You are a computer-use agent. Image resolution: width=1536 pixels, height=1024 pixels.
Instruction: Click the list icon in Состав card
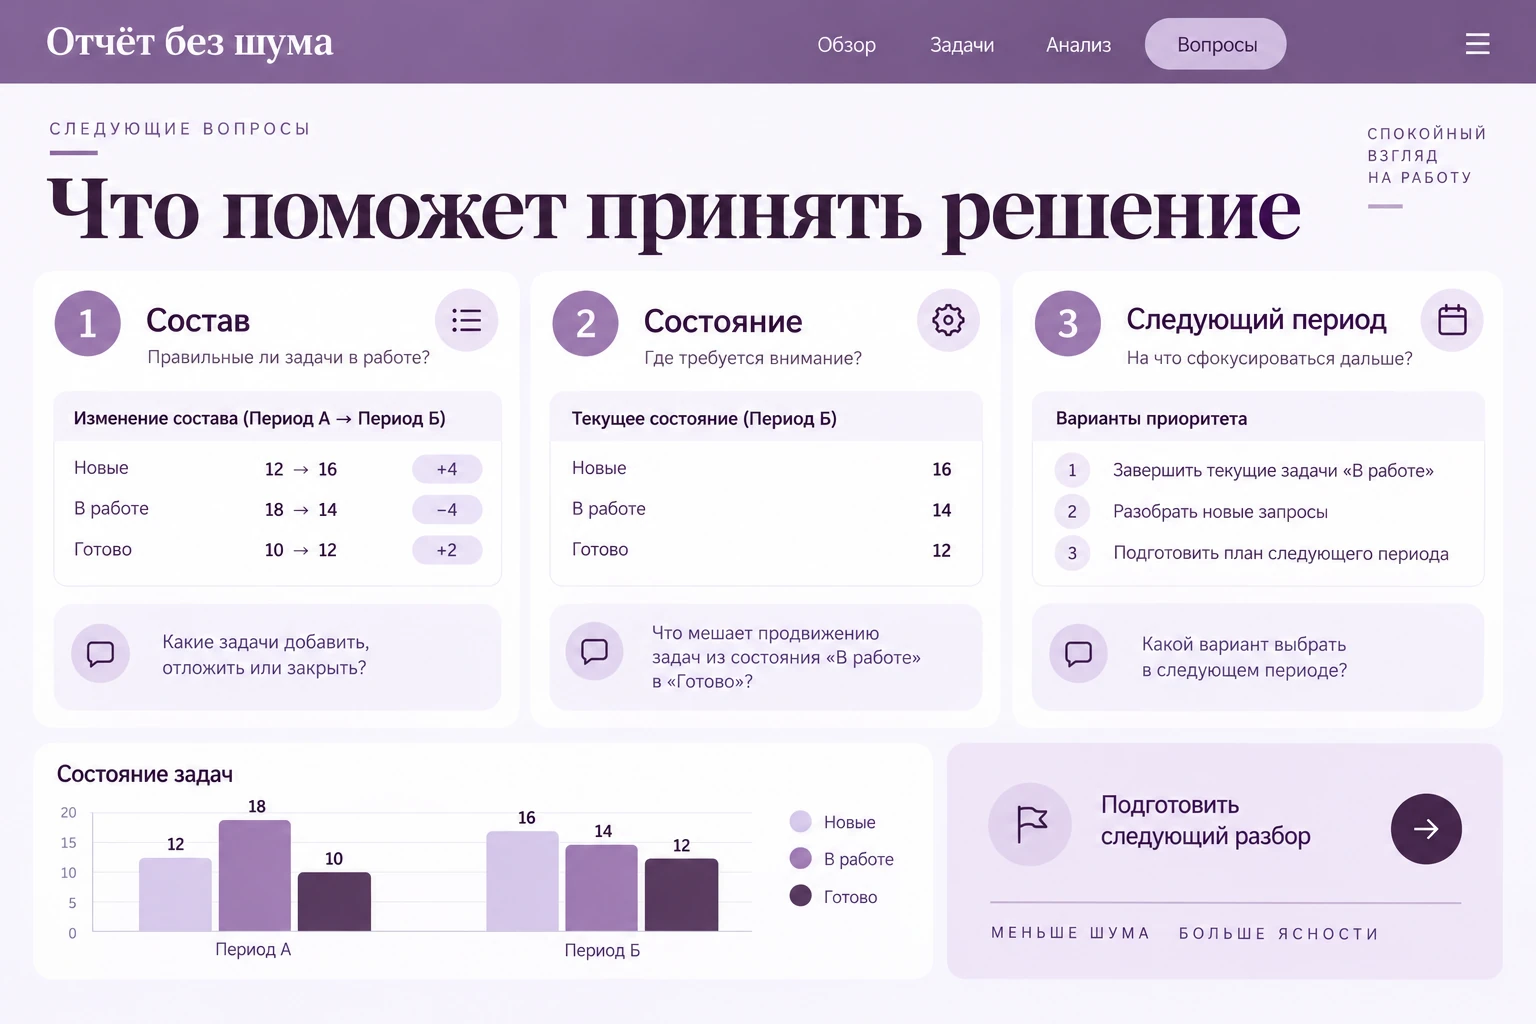466,320
